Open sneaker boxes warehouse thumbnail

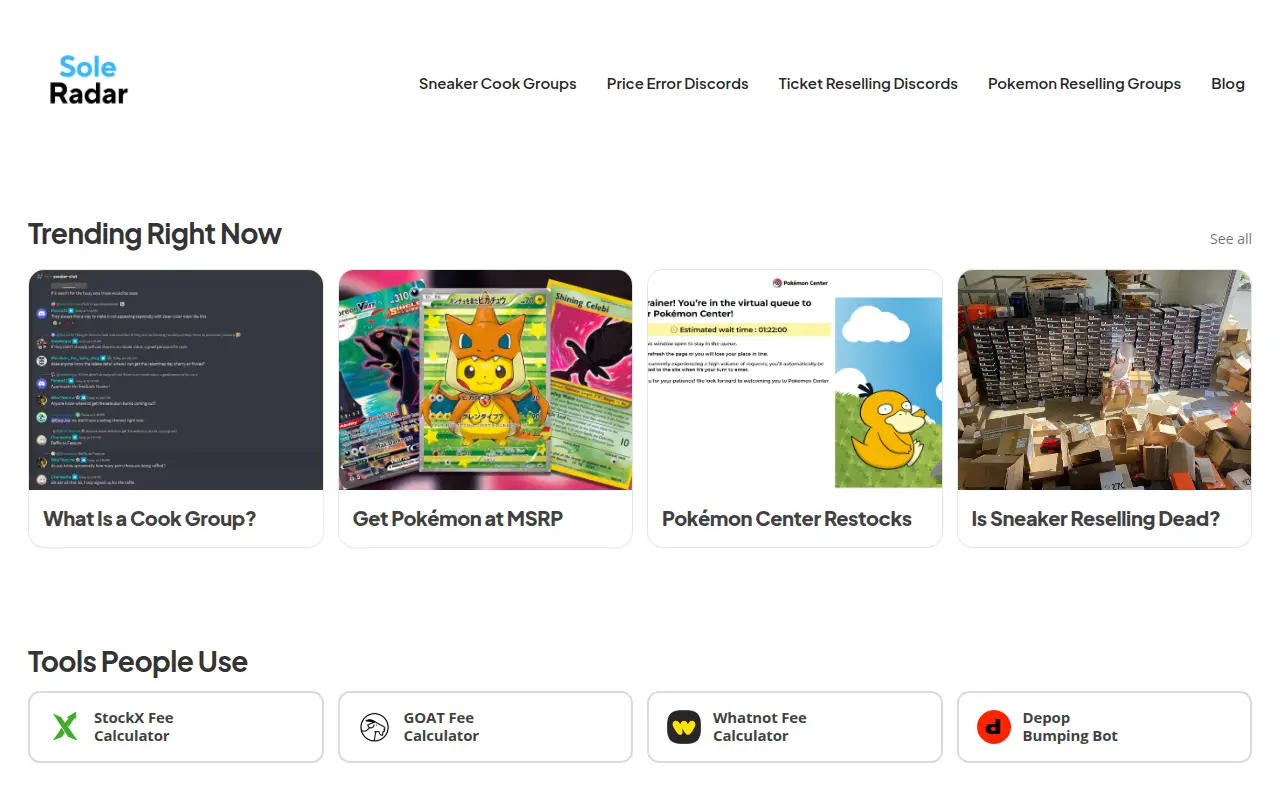pos(1104,380)
